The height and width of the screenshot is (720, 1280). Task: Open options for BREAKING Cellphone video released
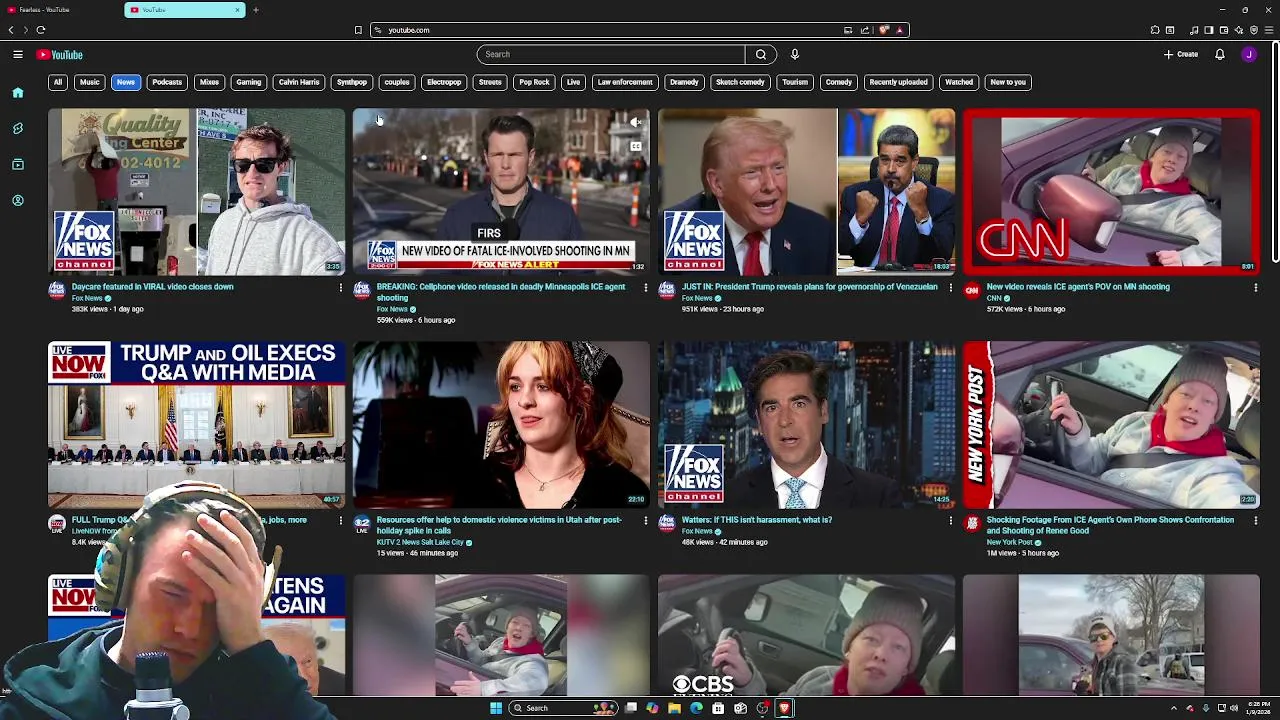click(x=645, y=288)
